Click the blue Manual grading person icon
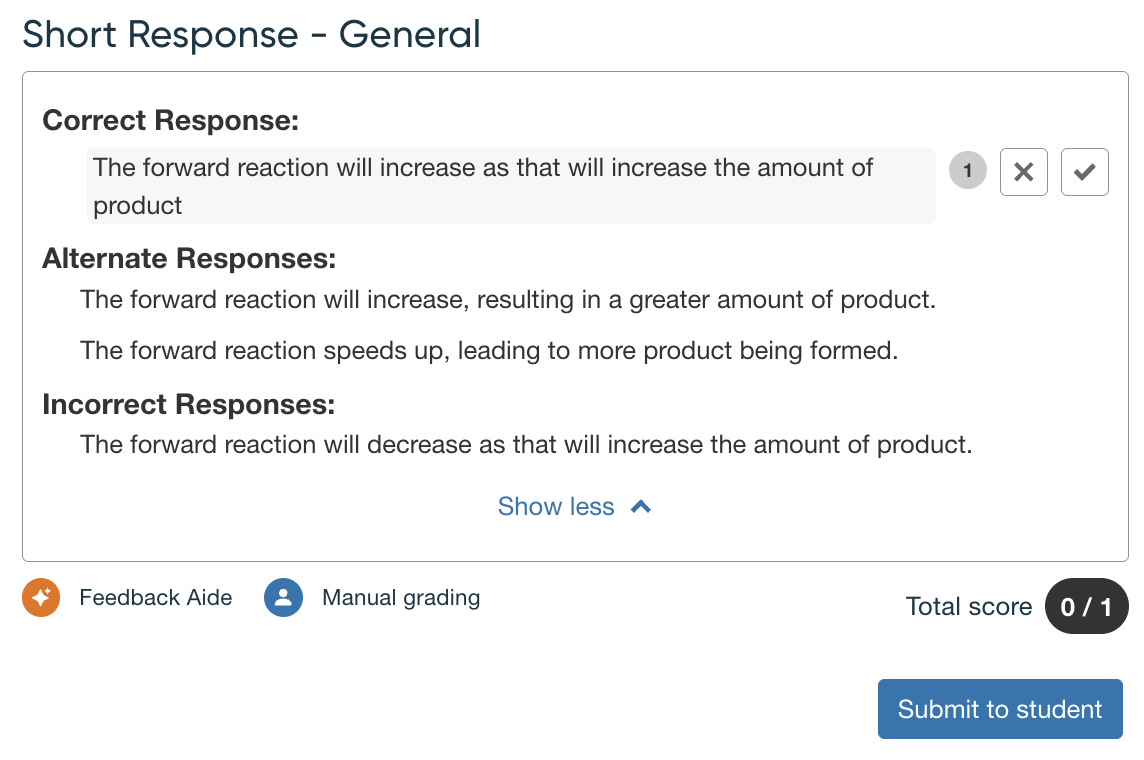The image size is (1144, 760). tap(283, 598)
